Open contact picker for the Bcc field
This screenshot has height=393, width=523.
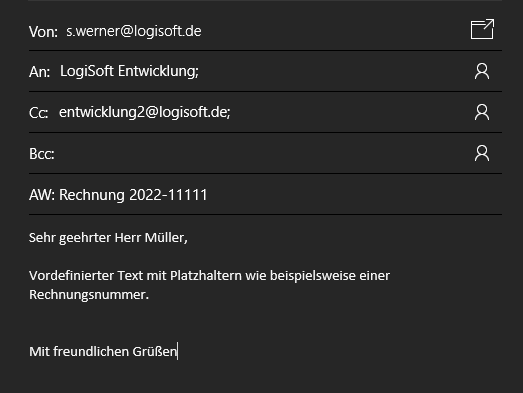pos(482,153)
